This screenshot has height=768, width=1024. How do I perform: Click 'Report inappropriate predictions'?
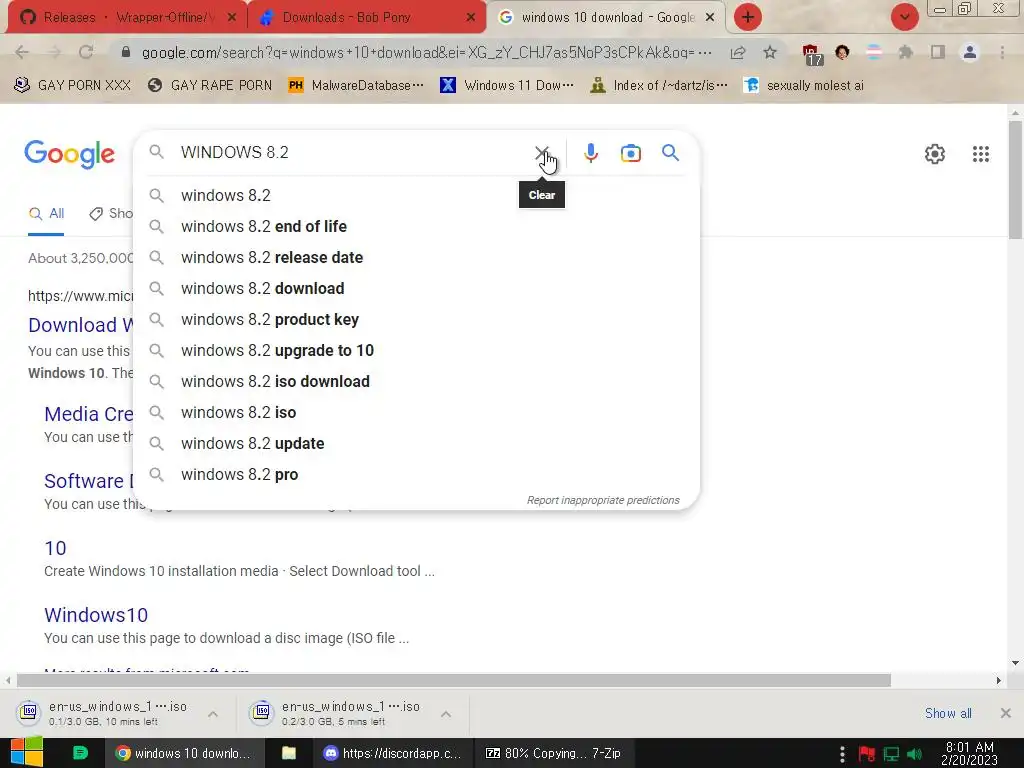pyautogui.click(x=603, y=500)
